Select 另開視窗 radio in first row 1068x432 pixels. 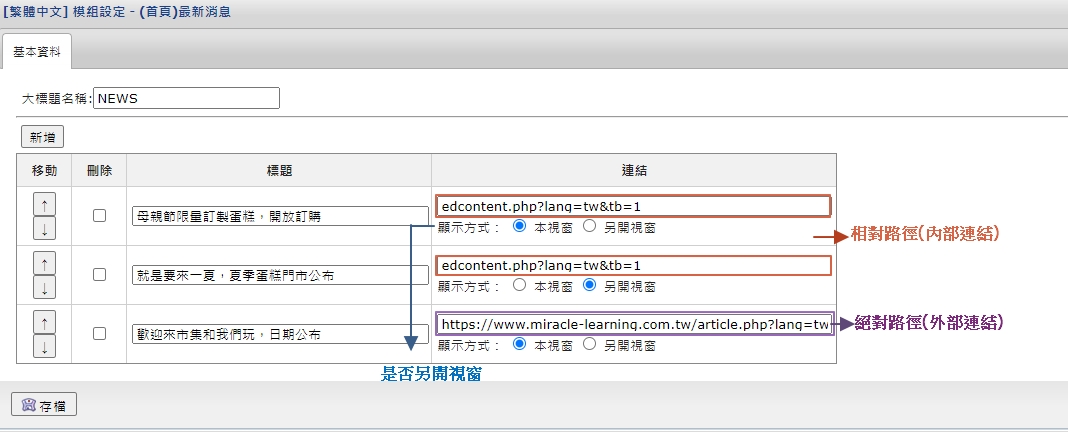(589, 226)
